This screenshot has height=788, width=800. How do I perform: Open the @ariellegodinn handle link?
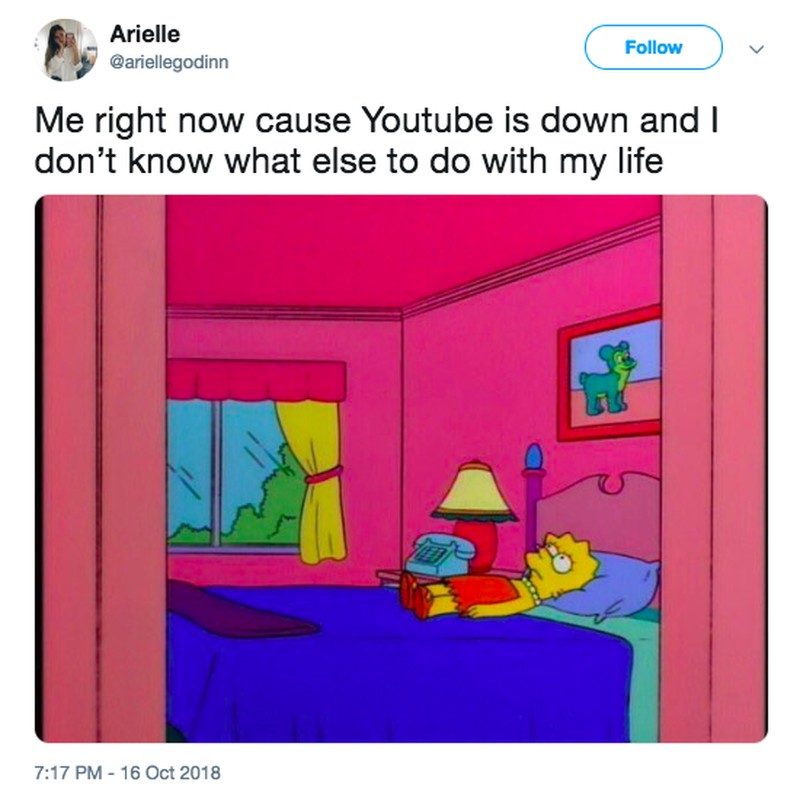(169, 62)
